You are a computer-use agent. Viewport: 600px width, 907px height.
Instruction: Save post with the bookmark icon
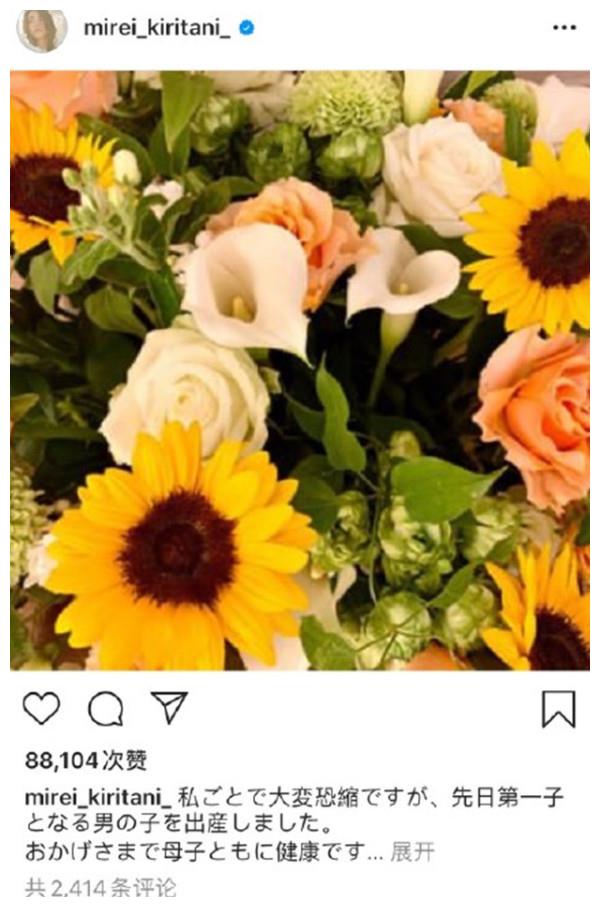click(558, 709)
